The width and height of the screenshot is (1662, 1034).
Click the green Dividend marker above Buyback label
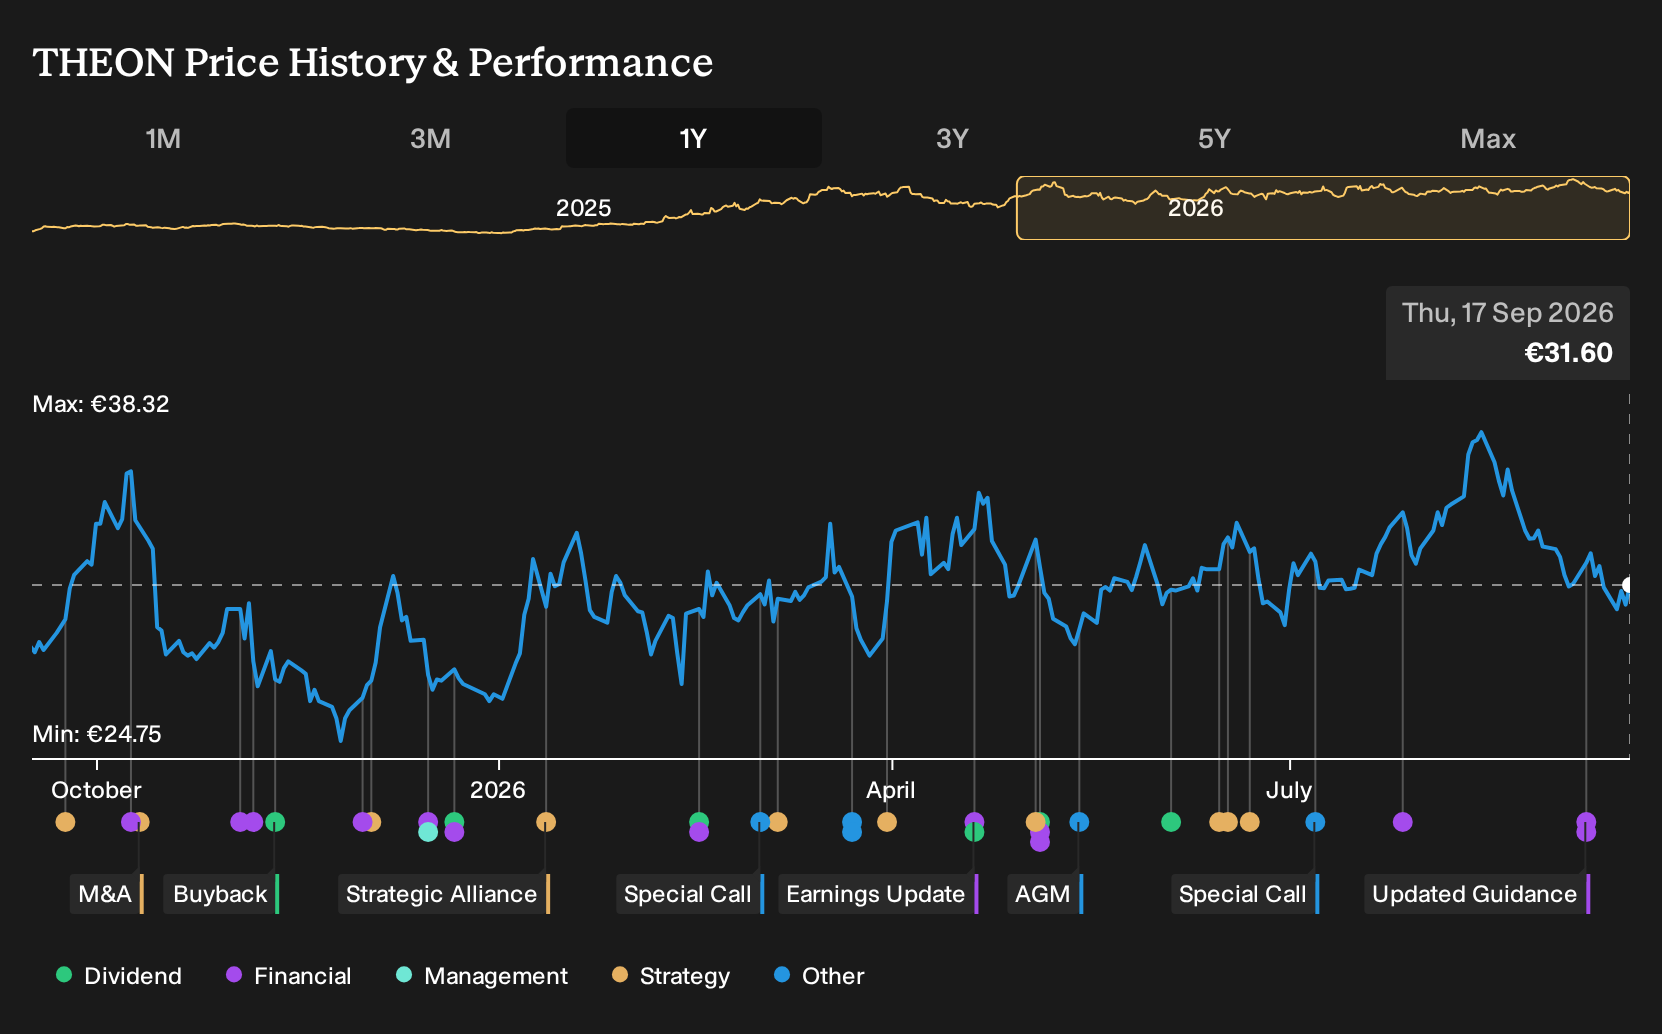click(x=275, y=822)
